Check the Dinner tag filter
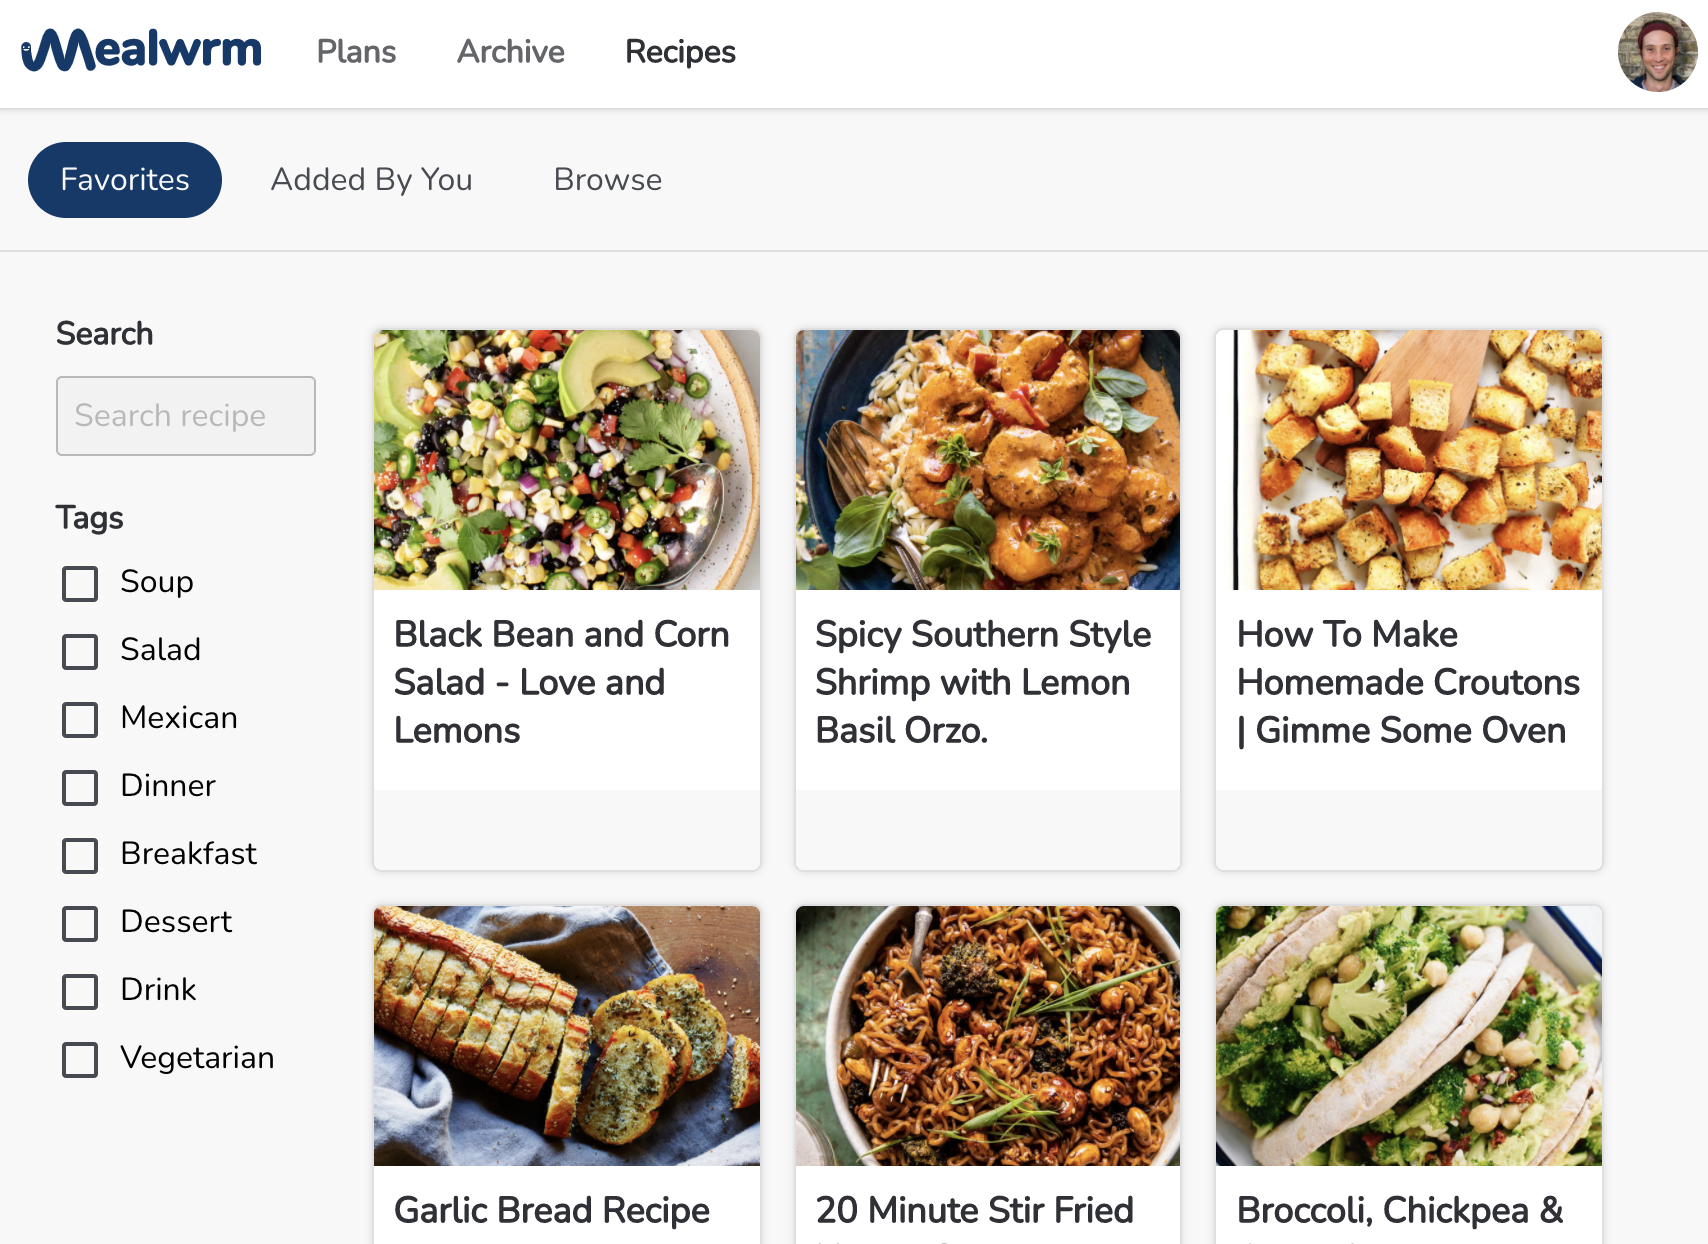This screenshot has height=1244, width=1708. pos(80,787)
